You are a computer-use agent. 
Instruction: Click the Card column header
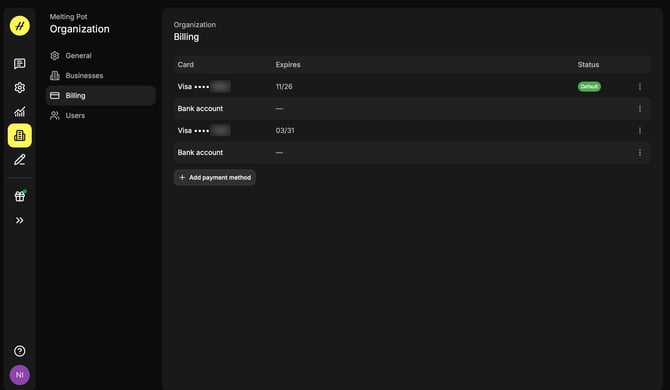[185, 65]
